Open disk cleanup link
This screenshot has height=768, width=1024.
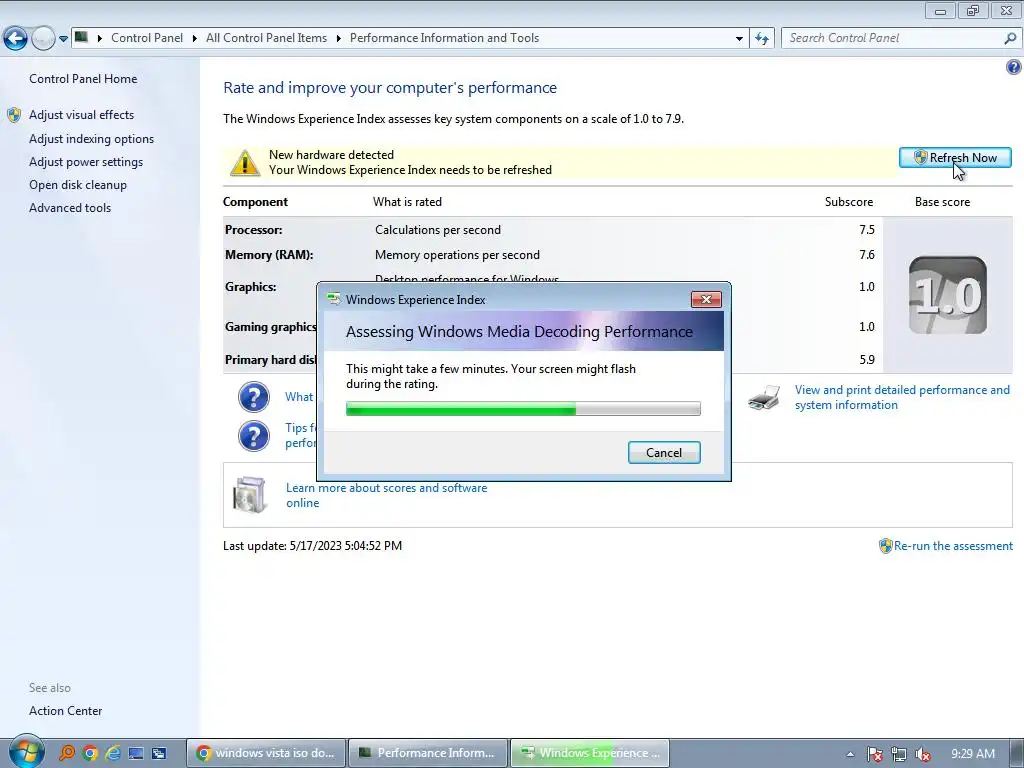click(78, 185)
